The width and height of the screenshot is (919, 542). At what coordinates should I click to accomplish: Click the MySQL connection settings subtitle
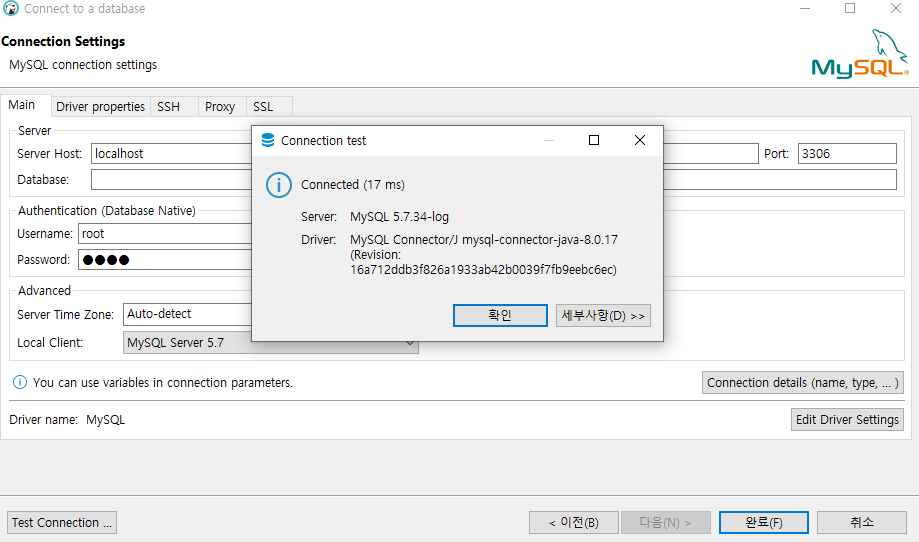click(83, 64)
